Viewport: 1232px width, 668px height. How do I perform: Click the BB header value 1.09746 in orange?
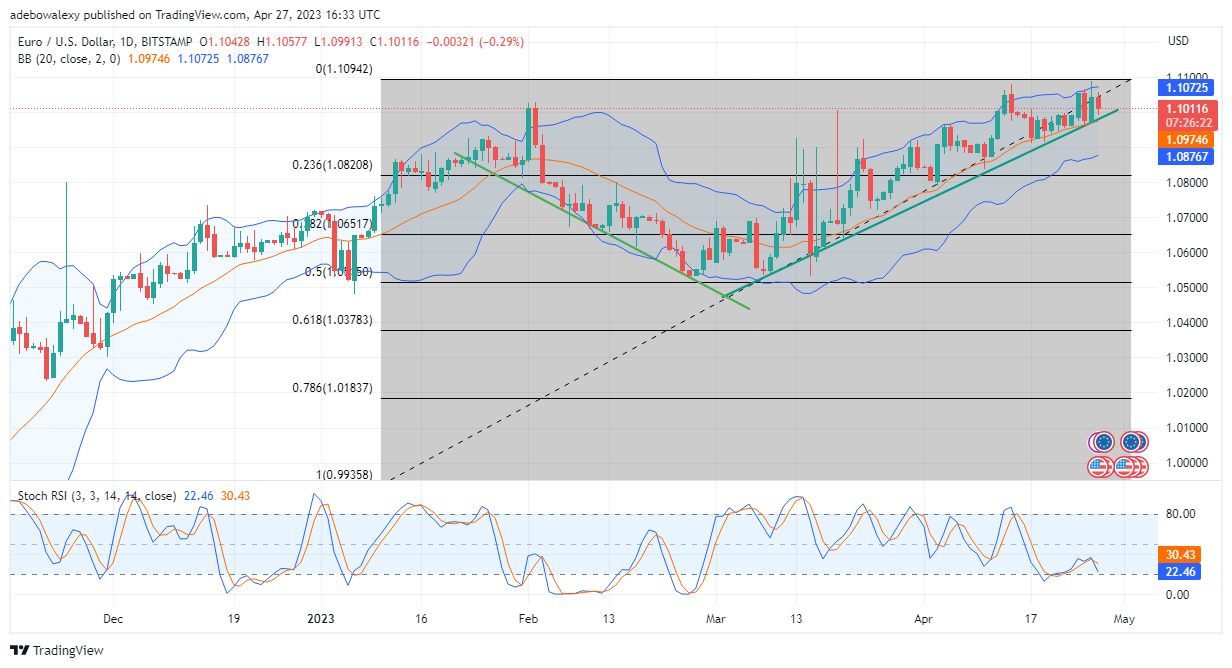click(x=151, y=59)
